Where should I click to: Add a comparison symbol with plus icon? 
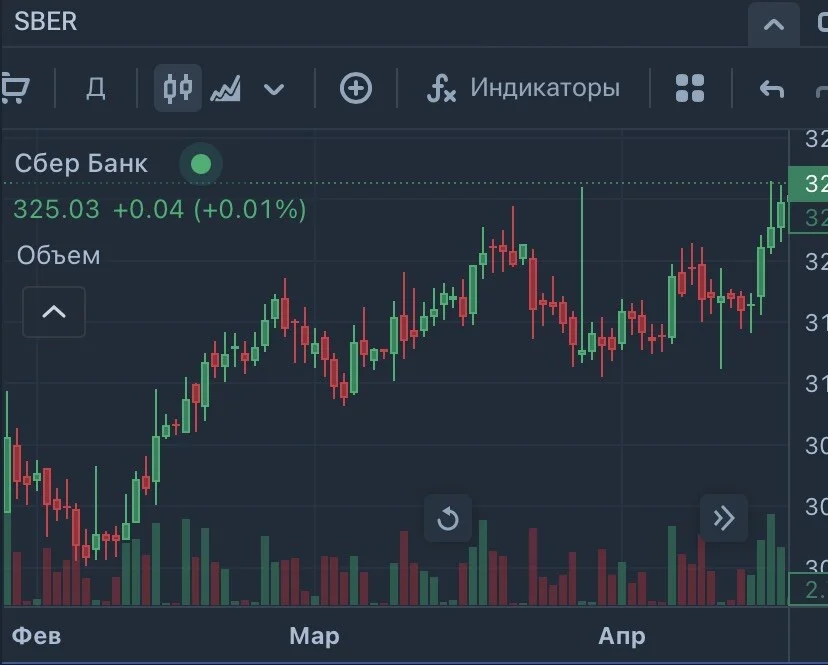coord(355,88)
